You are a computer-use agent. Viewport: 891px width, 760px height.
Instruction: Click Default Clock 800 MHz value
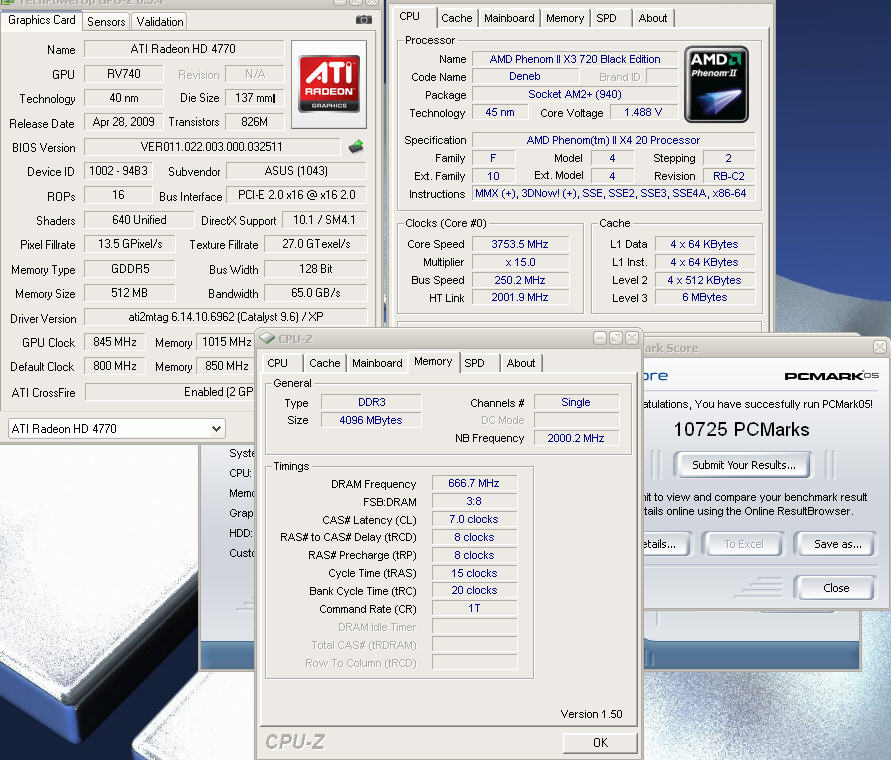click(x=115, y=366)
